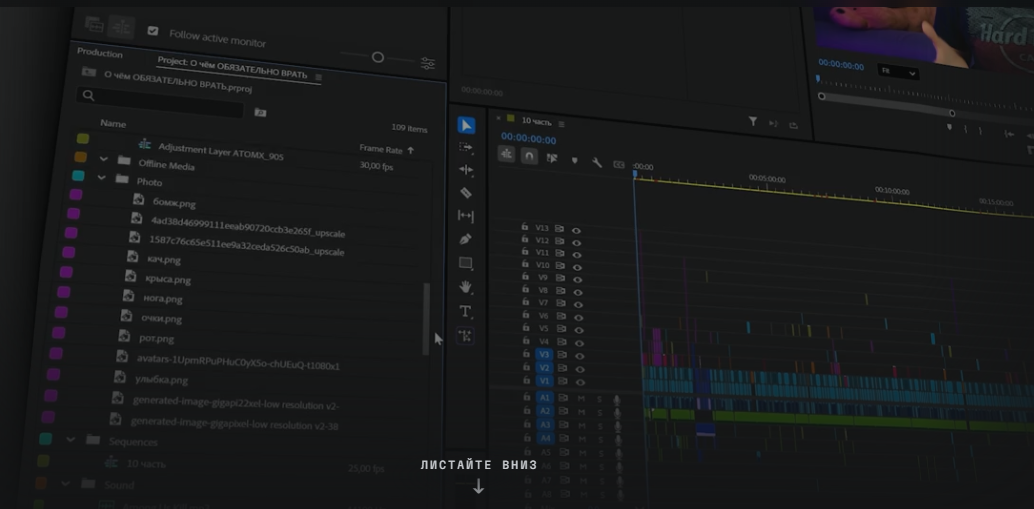Switch to the Production tab

coord(100,53)
